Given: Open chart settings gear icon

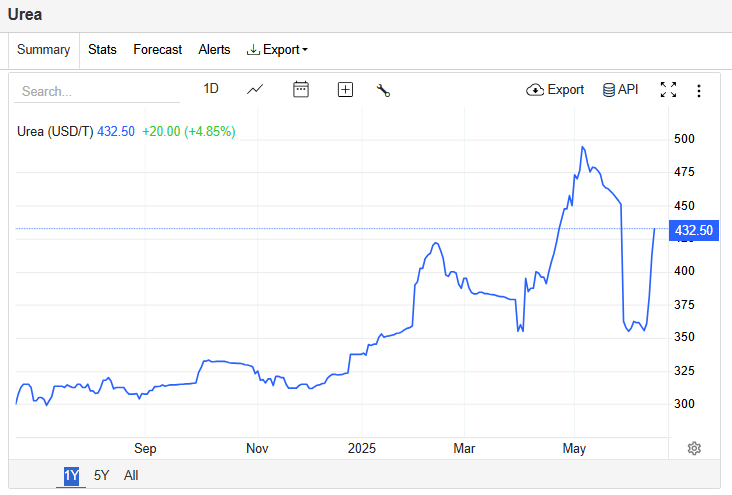Looking at the screenshot, I should [x=694, y=448].
